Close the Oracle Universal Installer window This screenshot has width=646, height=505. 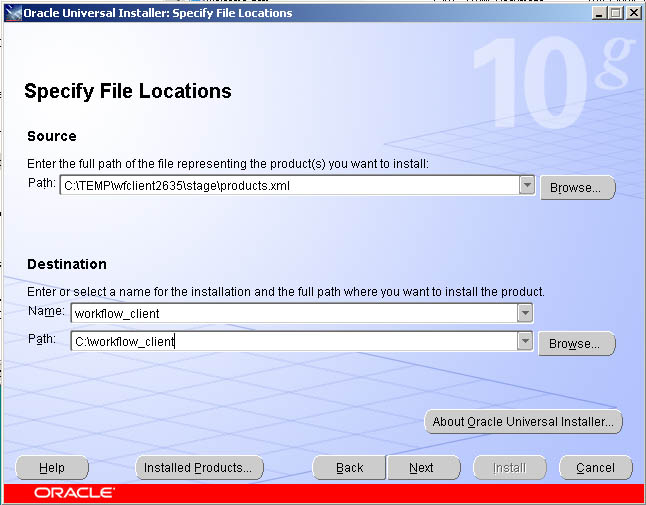[633, 13]
